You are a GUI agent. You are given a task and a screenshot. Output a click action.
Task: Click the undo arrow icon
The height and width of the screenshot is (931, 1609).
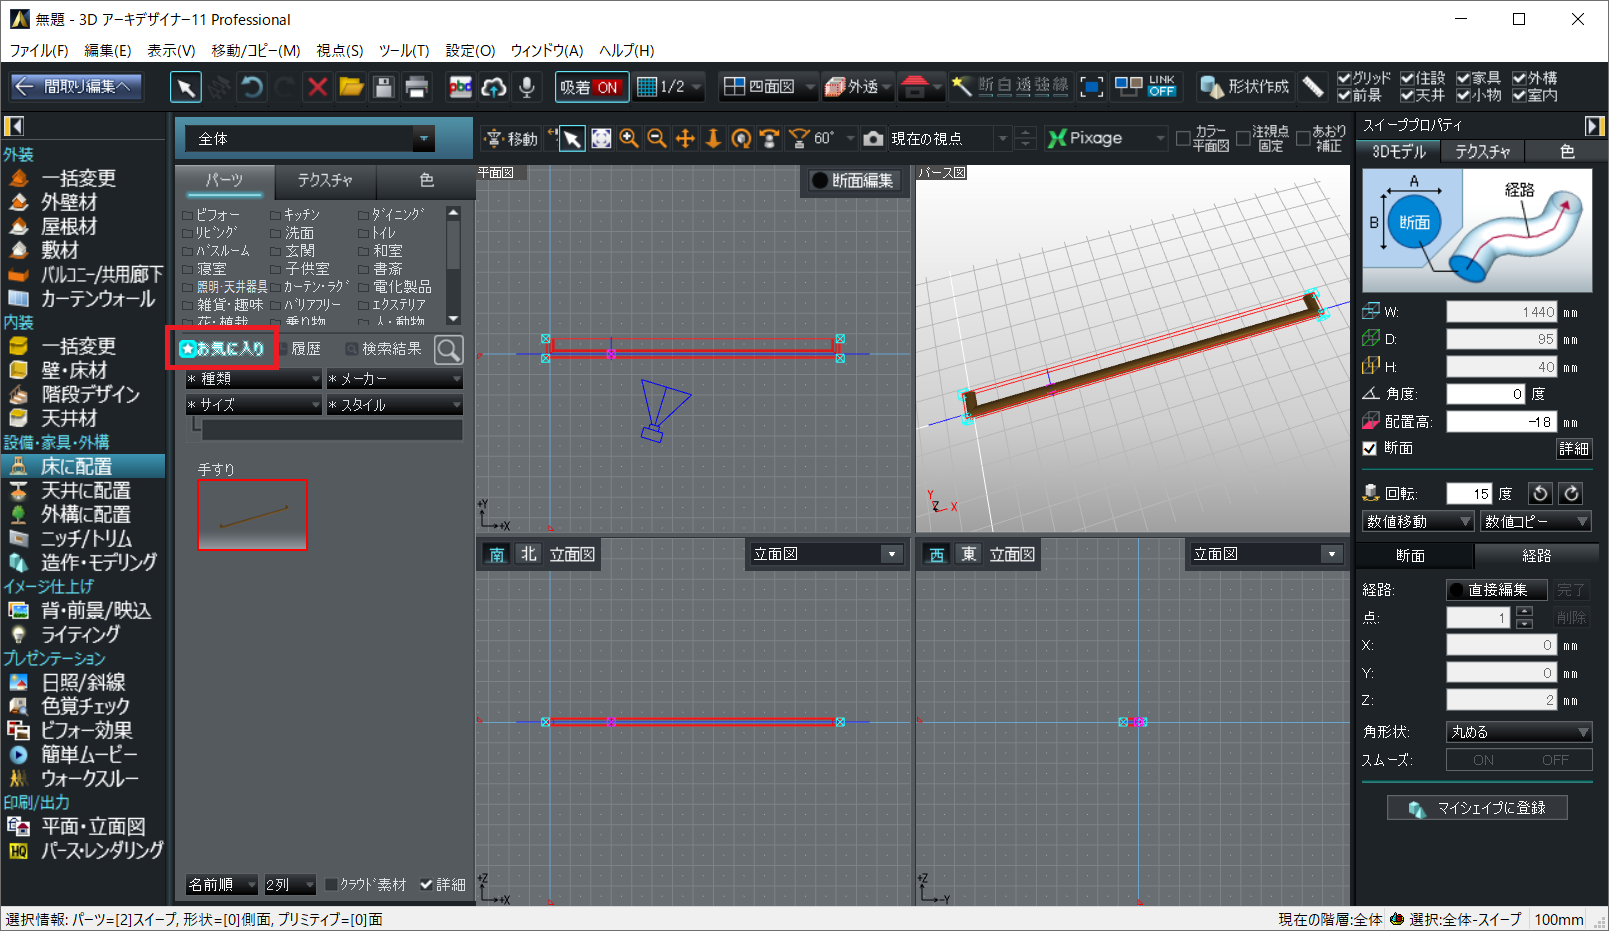[252, 87]
